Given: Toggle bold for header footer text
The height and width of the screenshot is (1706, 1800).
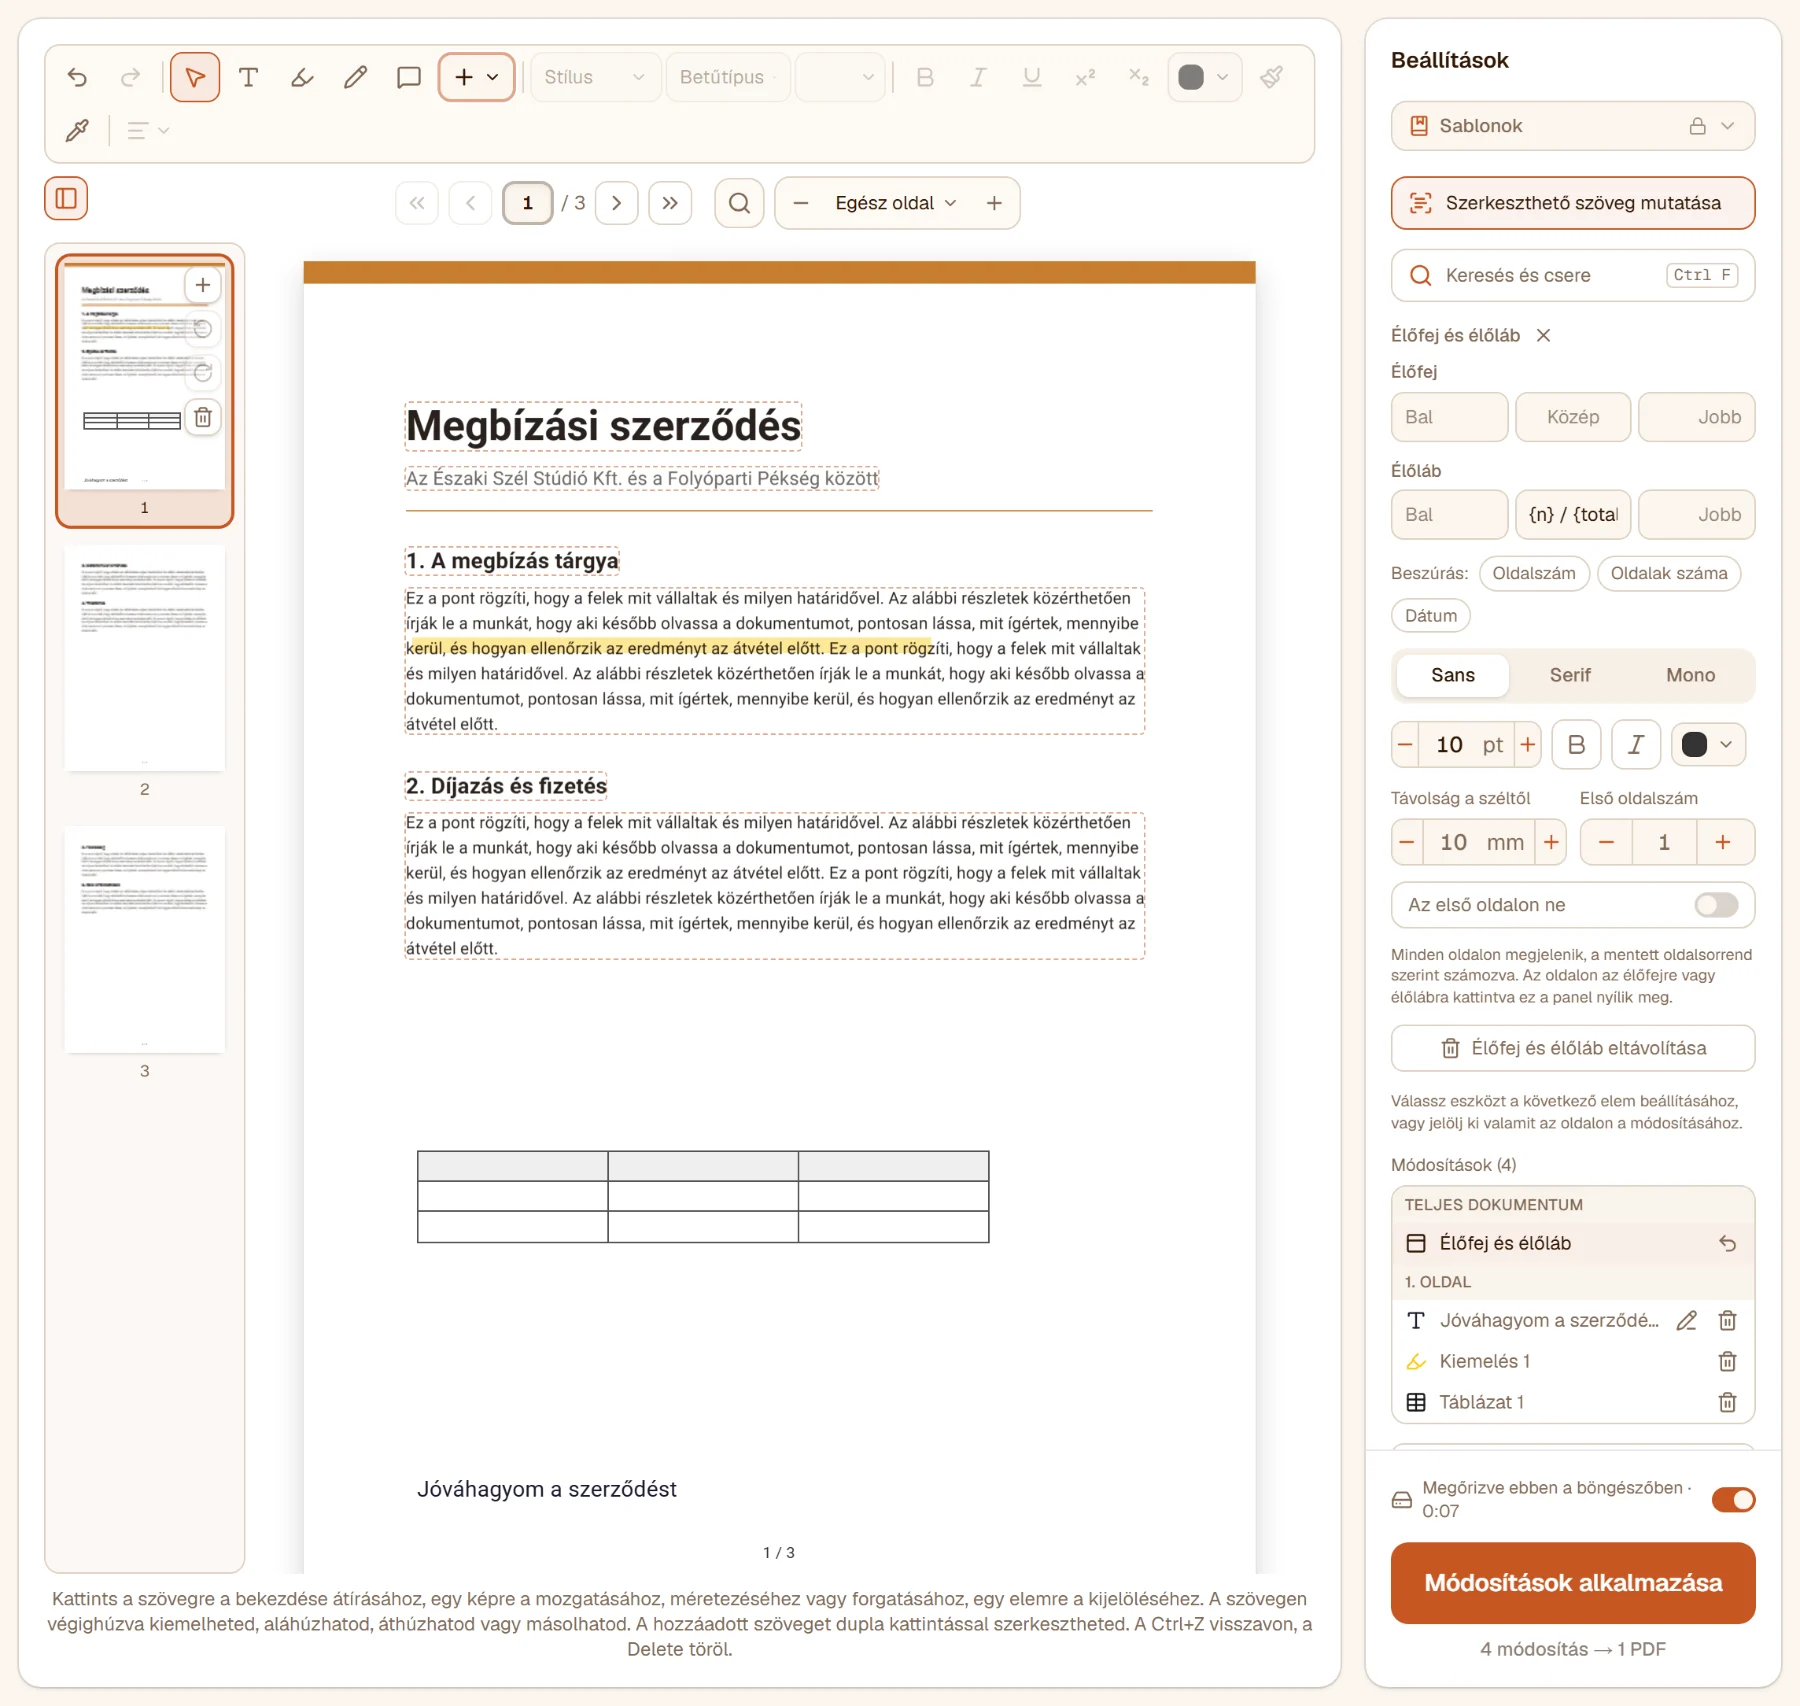Looking at the screenshot, I should (1576, 745).
